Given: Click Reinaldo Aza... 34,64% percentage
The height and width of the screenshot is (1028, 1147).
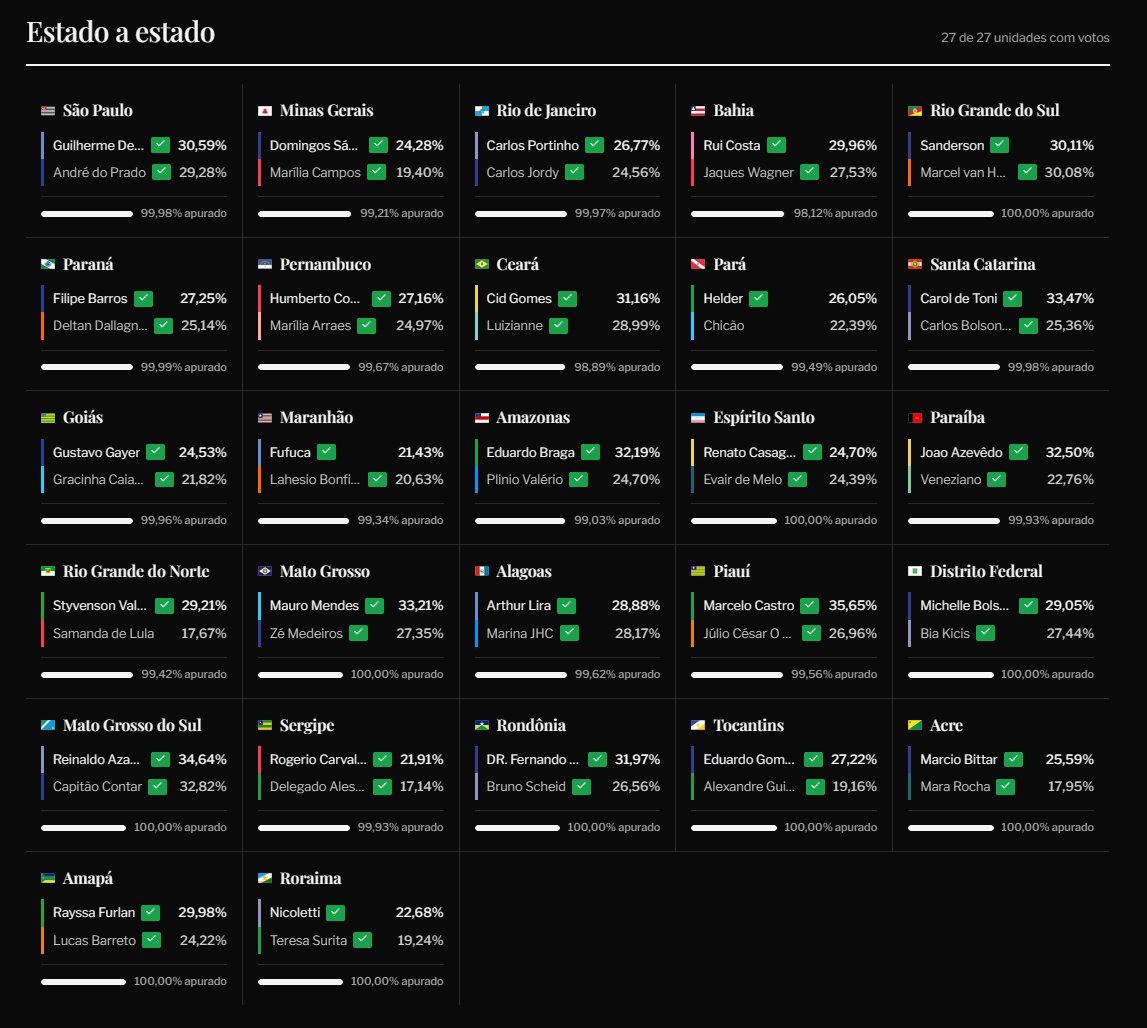Looking at the screenshot, I should [x=202, y=759].
